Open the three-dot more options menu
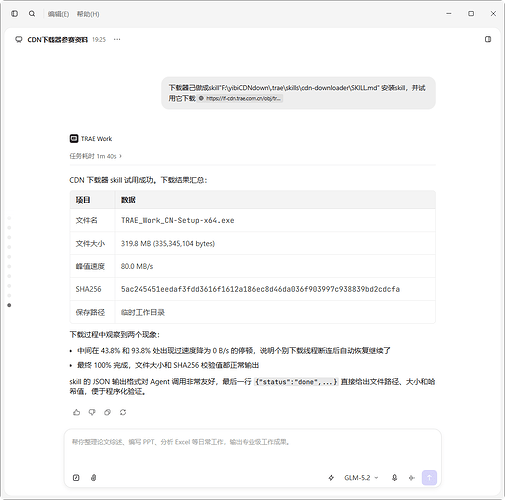Image resolution: width=505 pixels, height=500 pixels. click(x=117, y=39)
